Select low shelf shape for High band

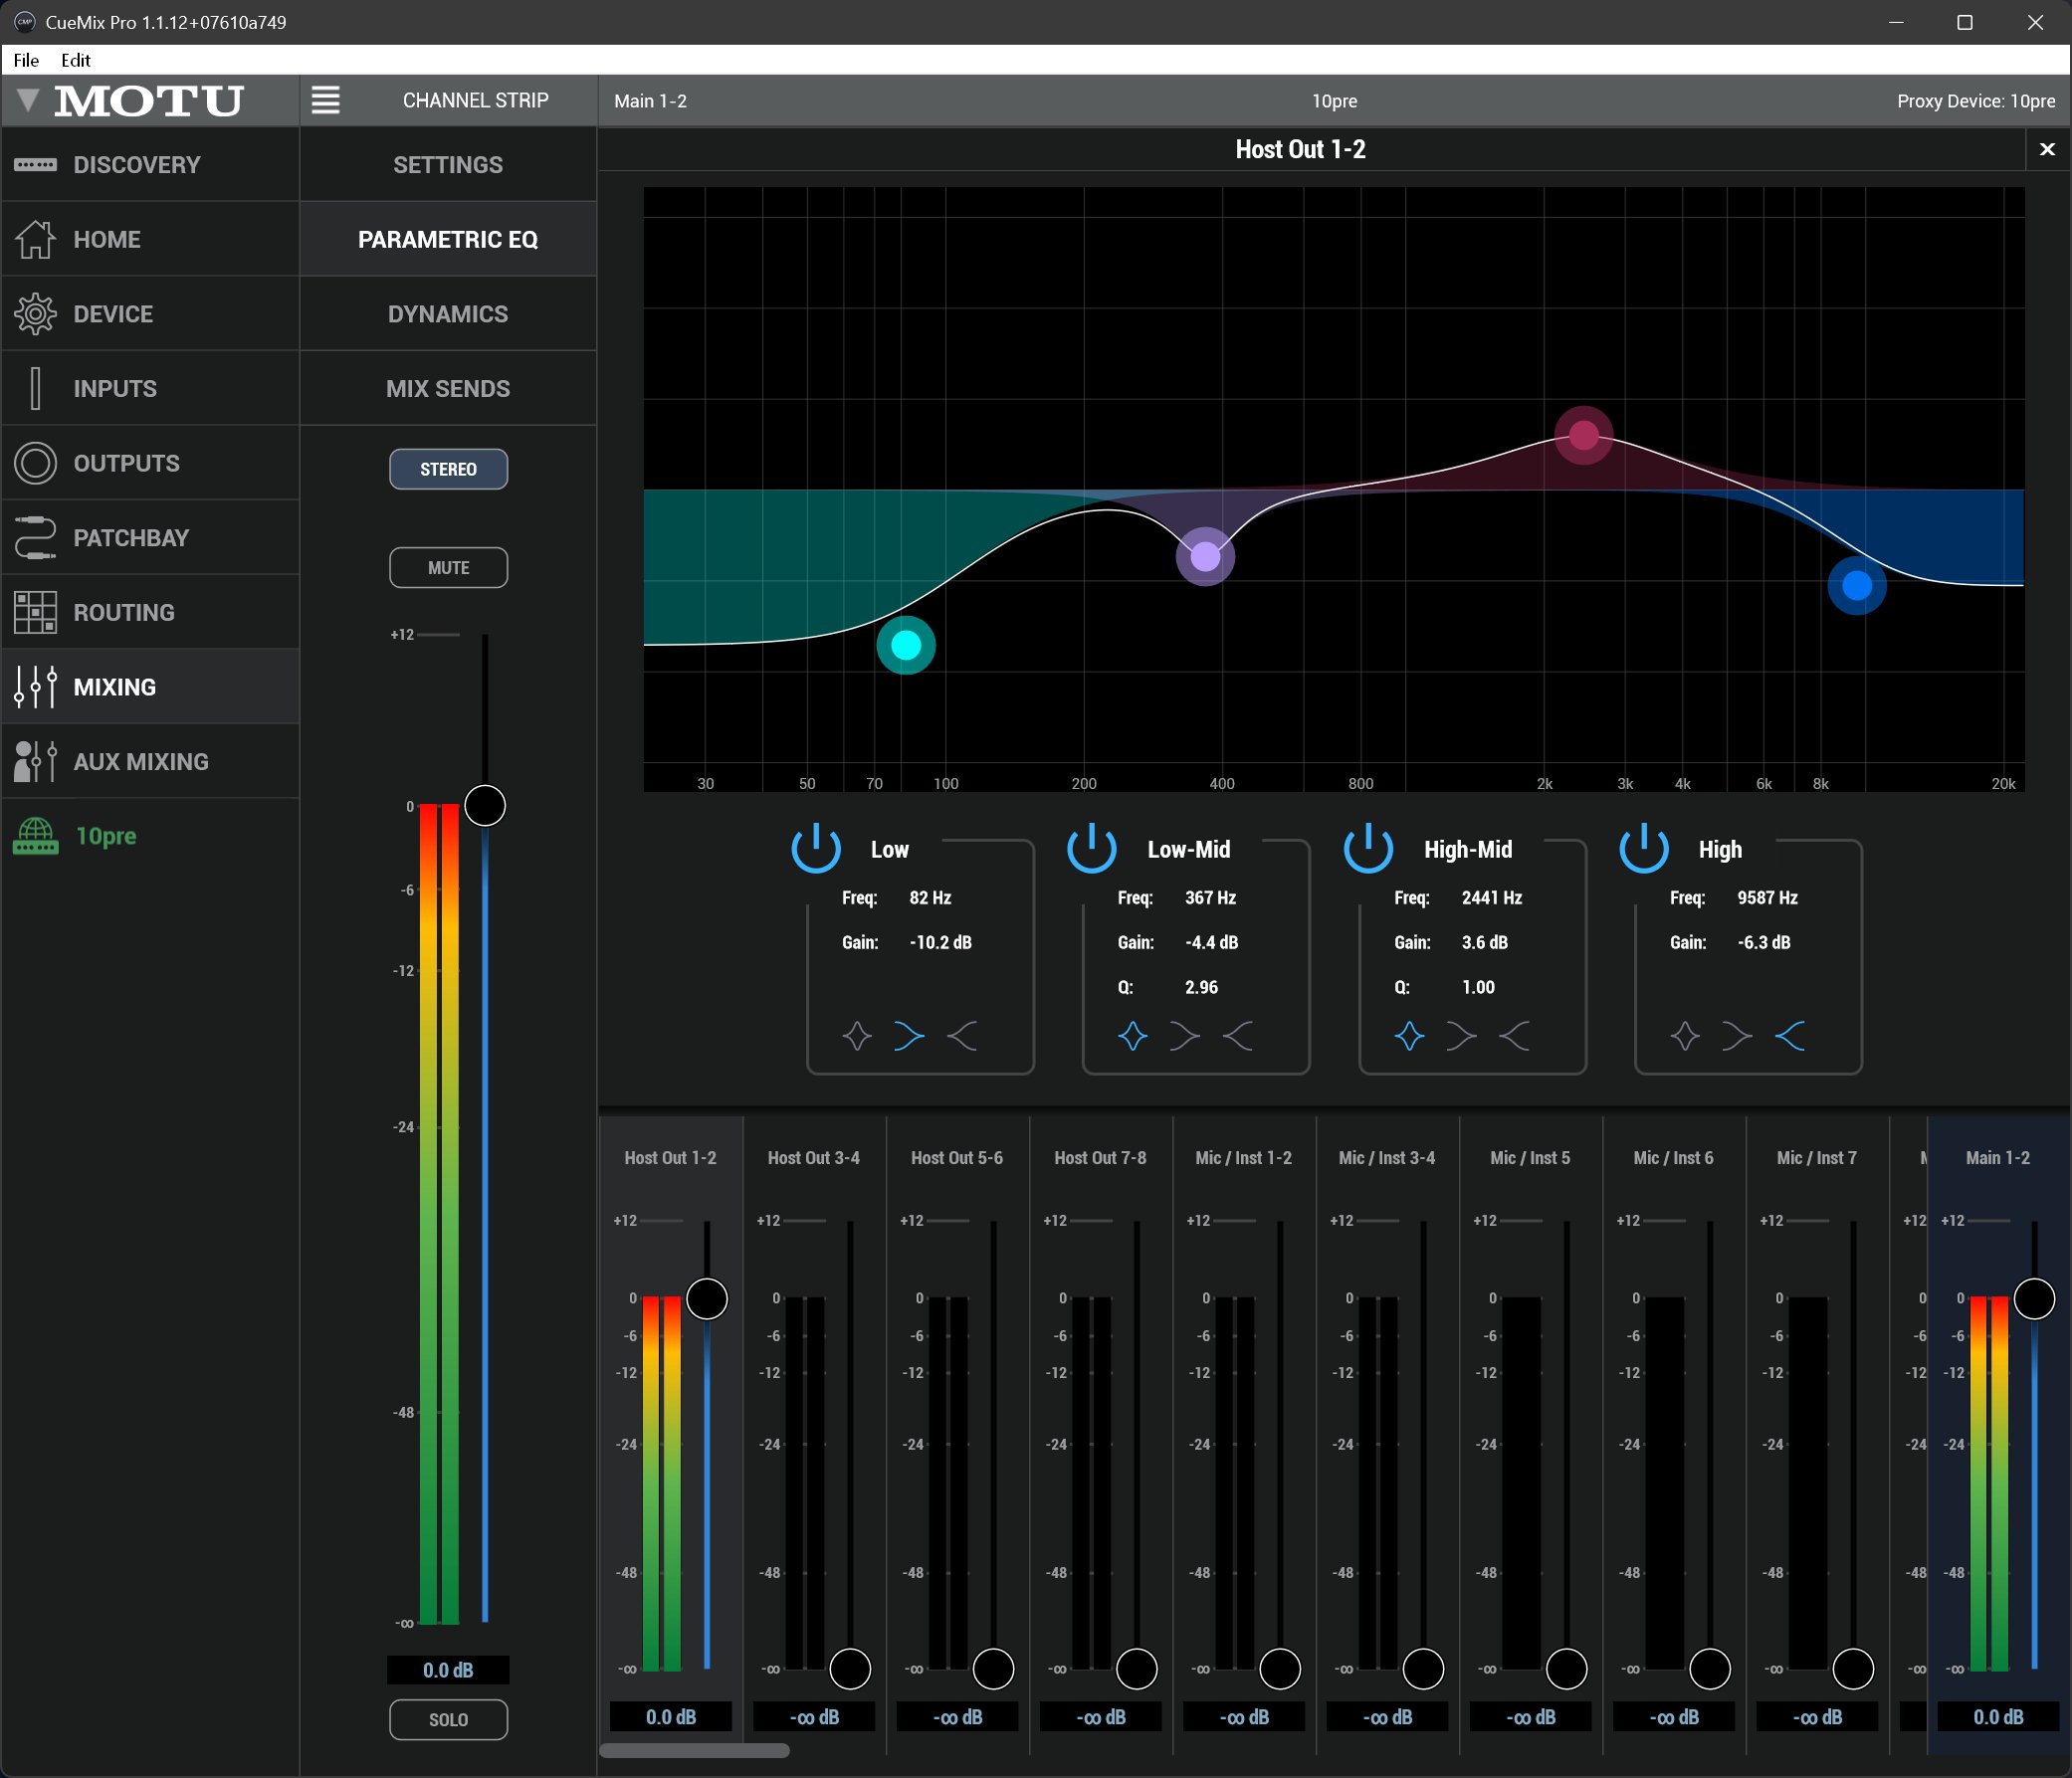(1737, 1036)
